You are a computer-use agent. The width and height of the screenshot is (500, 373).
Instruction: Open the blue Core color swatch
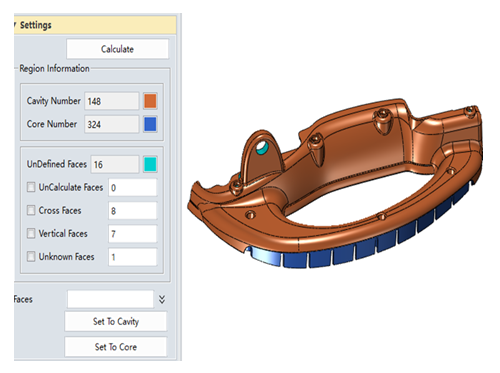coord(150,124)
